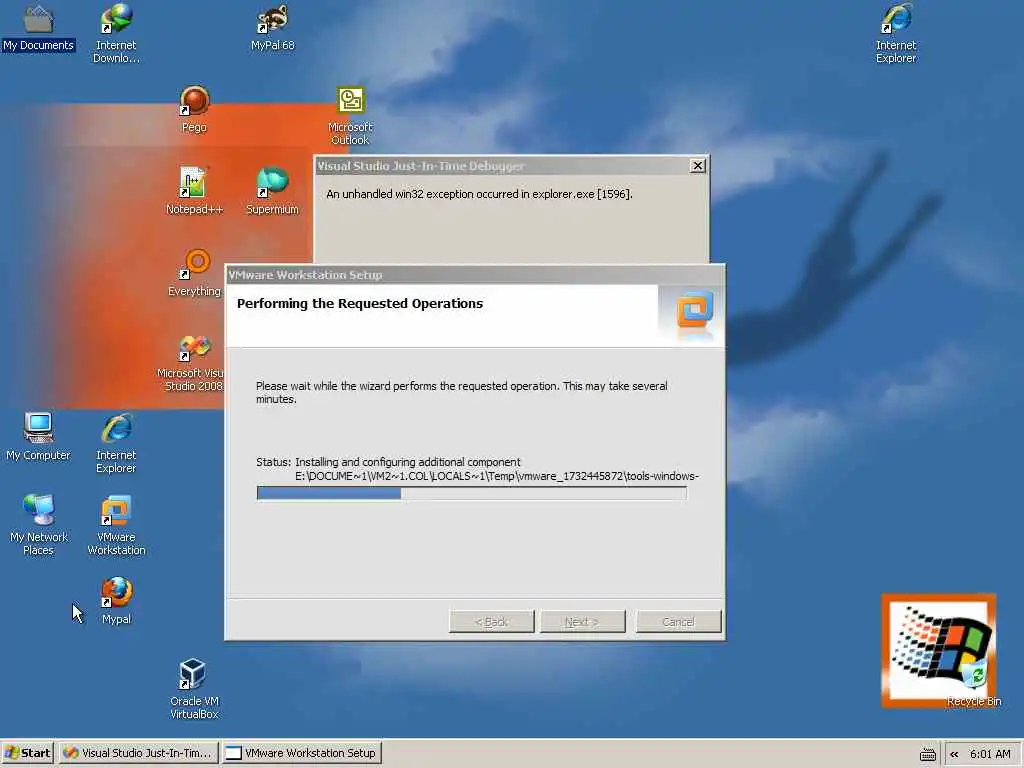Select the Mypal shortcut with Firefox logo
The image size is (1024, 768).
click(x=116, y=601)
